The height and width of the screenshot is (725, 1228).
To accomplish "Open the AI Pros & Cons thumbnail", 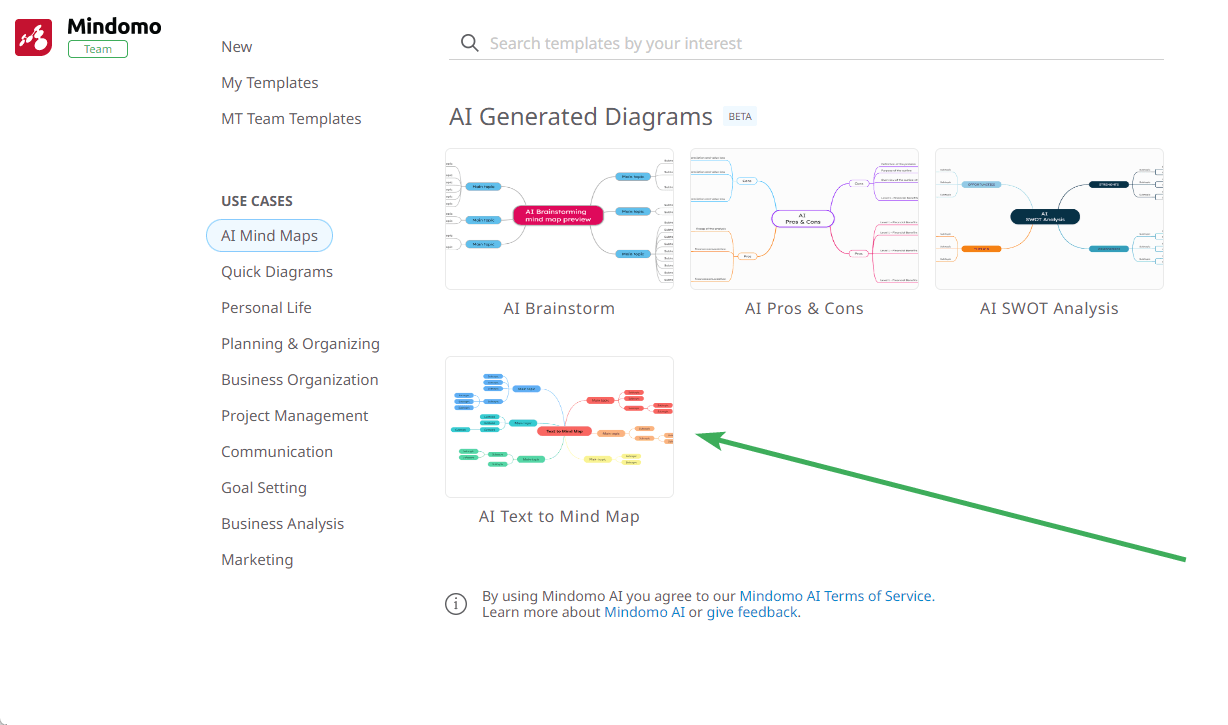I will 804,219.
